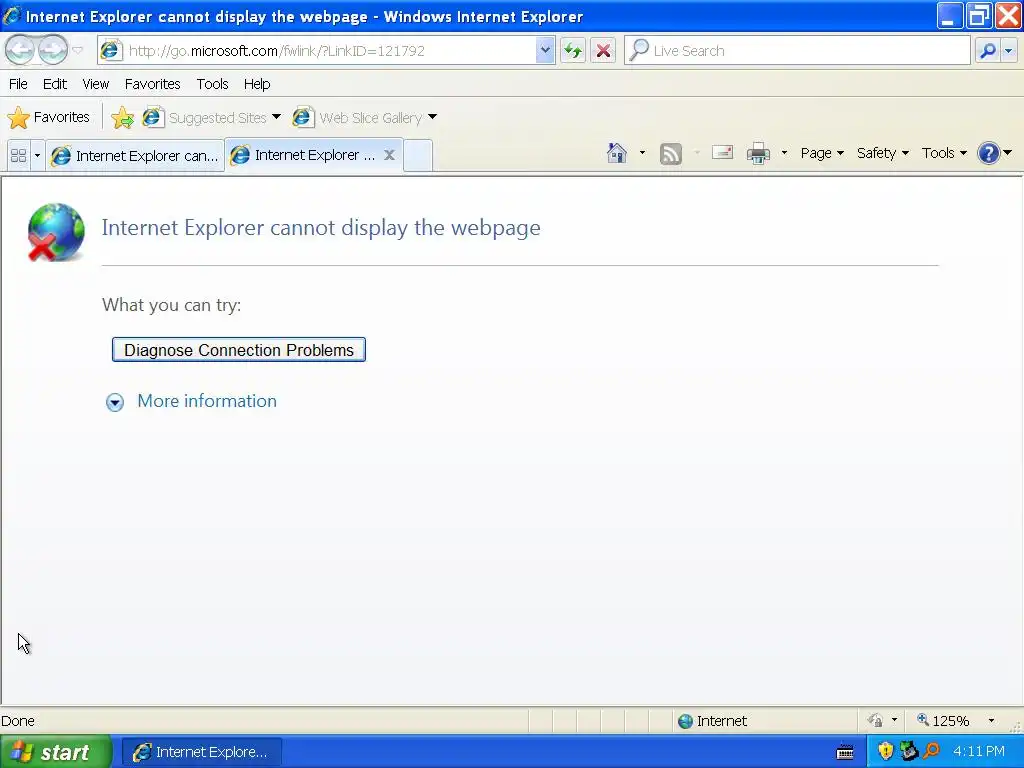This screenshot has width=1024, height=768.
Task: Click the 4:11 PM system clock
Action: (978, 752)
